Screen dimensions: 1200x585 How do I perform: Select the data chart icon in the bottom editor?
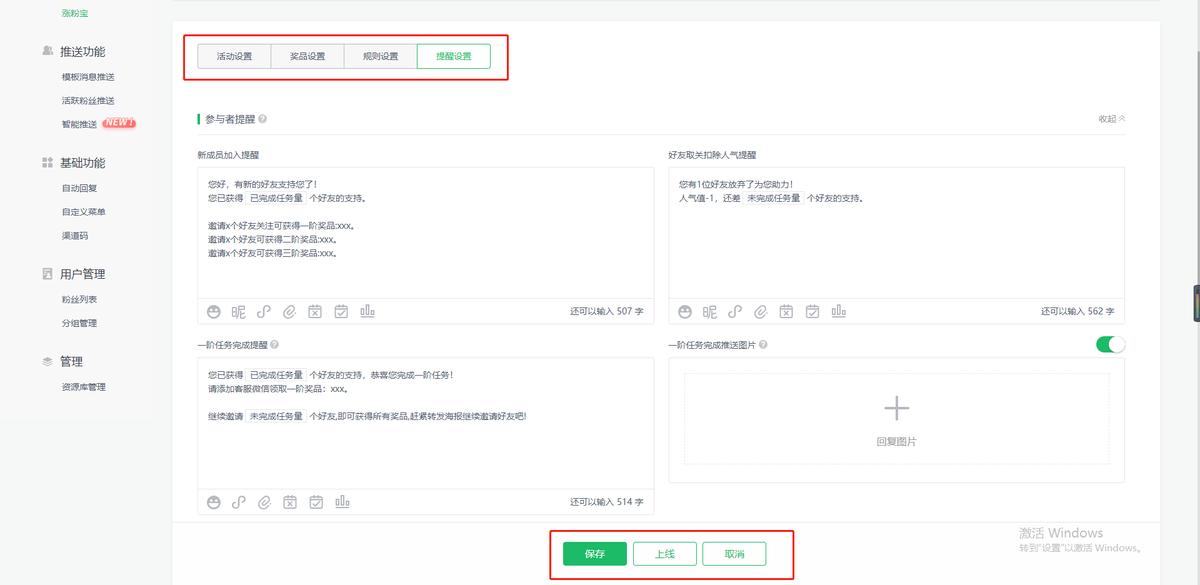click(341, 502)
